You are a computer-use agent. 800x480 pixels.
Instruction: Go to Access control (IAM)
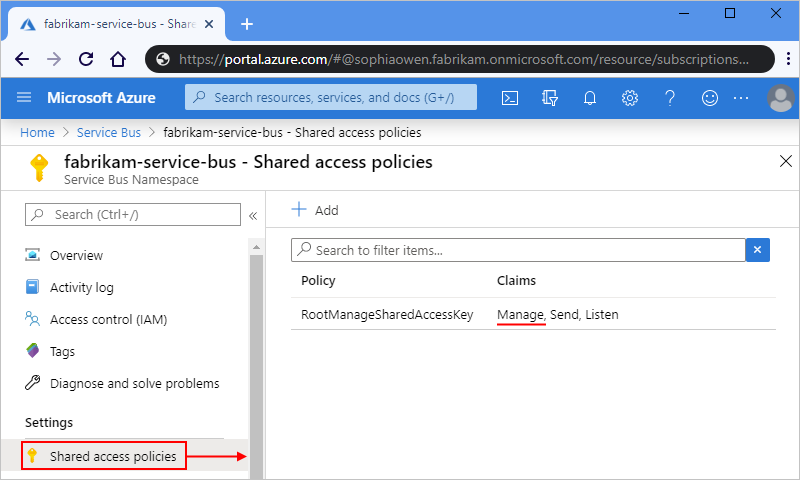[x=108, y=319]
